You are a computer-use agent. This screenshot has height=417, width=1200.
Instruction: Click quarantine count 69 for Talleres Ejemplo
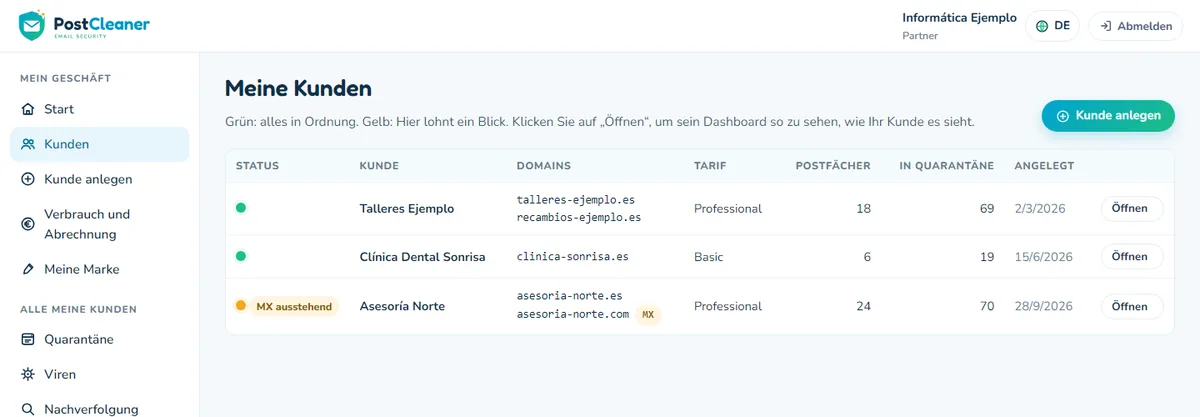click(987, 209)
